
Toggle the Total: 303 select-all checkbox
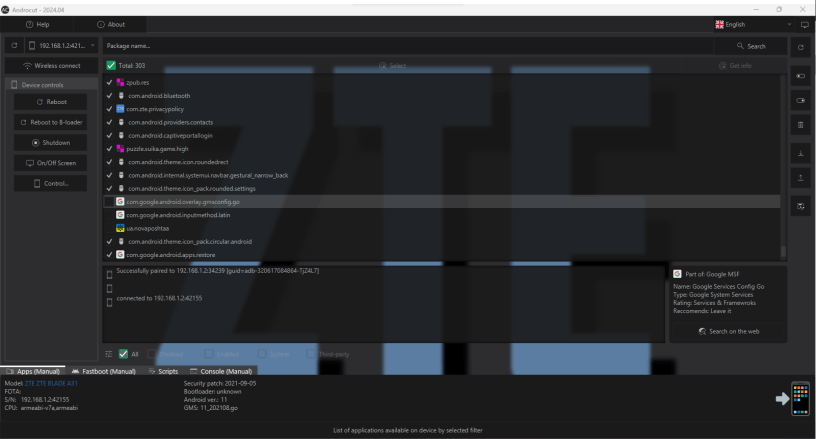coord(111,66)
